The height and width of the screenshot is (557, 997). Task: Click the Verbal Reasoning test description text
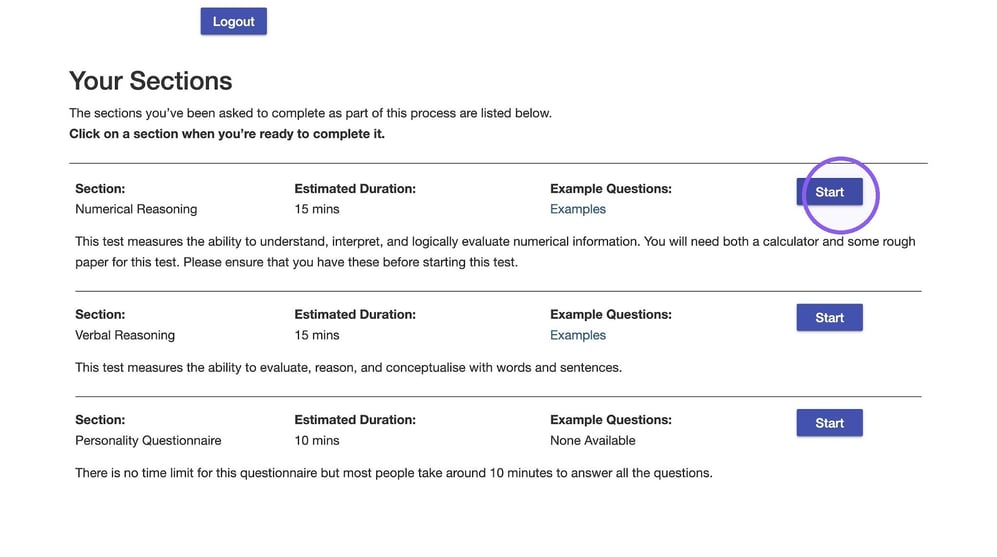(348, 368)
